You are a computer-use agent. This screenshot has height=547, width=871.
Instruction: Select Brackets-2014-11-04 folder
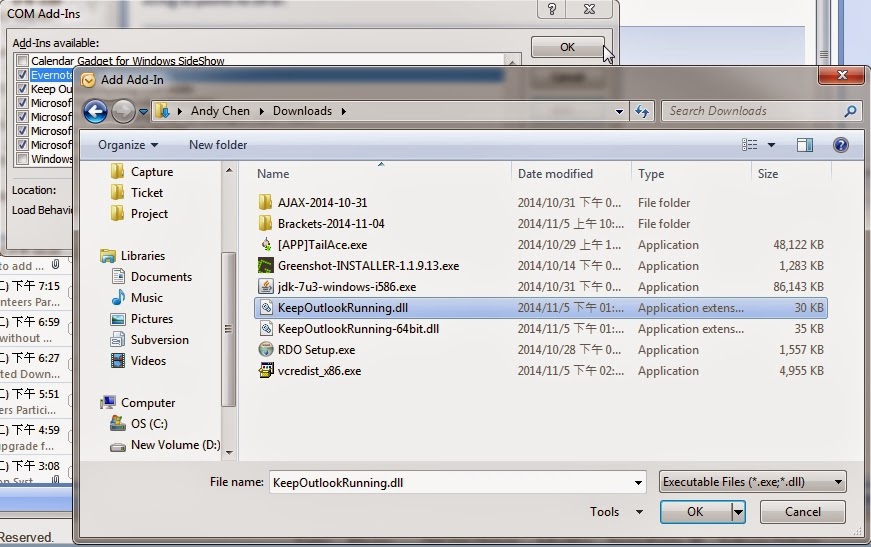click(331, 224)
